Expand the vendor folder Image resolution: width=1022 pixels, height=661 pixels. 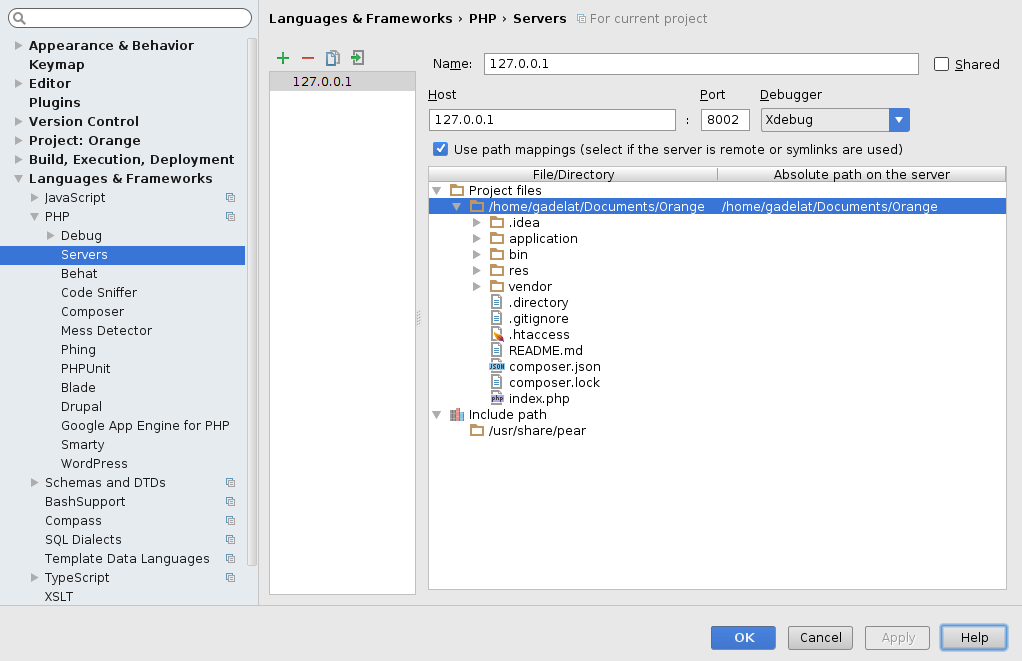(477, 286)
